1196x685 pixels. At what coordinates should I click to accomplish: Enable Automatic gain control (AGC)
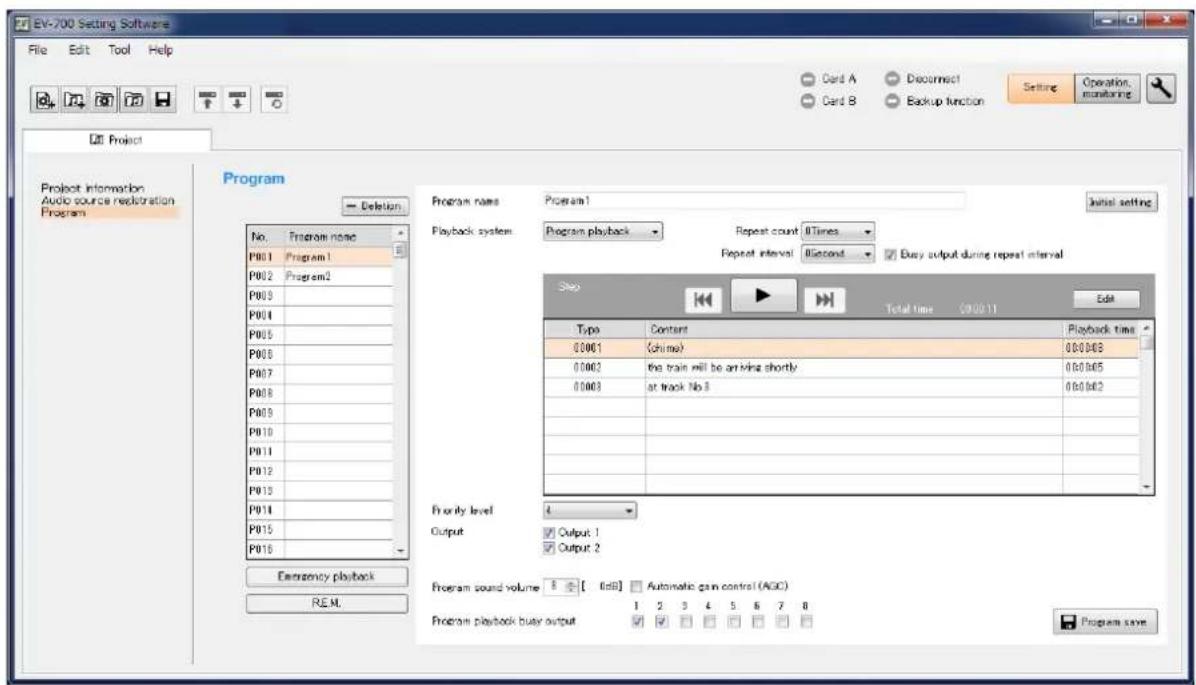pos(636,587)
